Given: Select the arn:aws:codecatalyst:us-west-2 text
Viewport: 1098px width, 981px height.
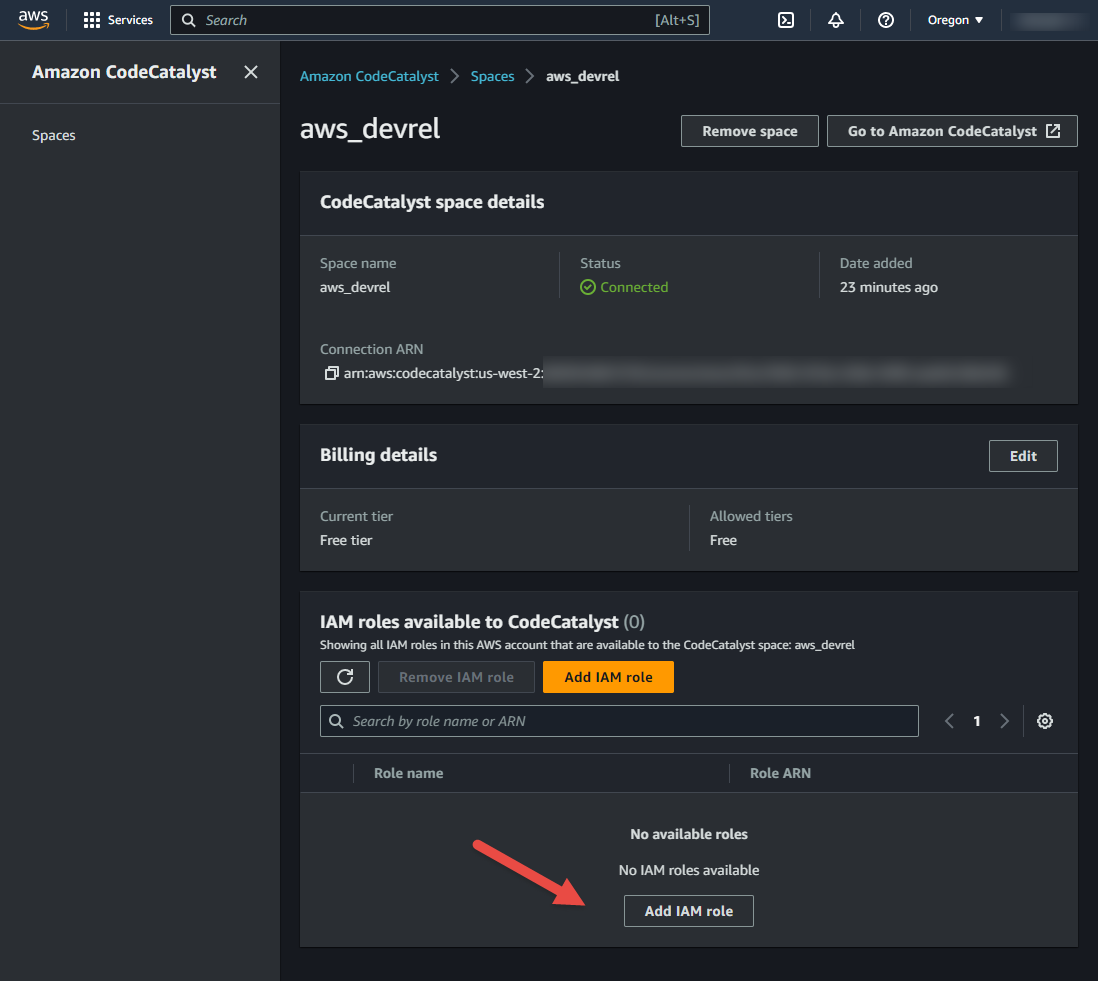Looking at the screenshot, I should pos(443,373).
